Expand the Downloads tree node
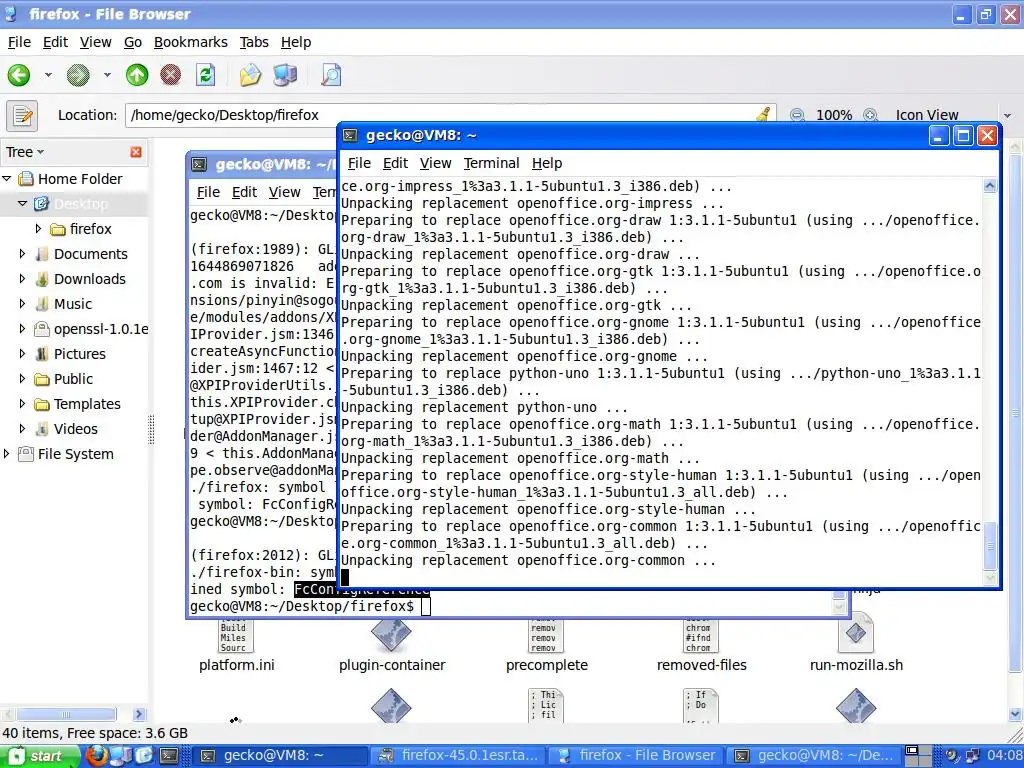Image resolution: width=1024 pixels, height=768 pixels. (22, 279)
